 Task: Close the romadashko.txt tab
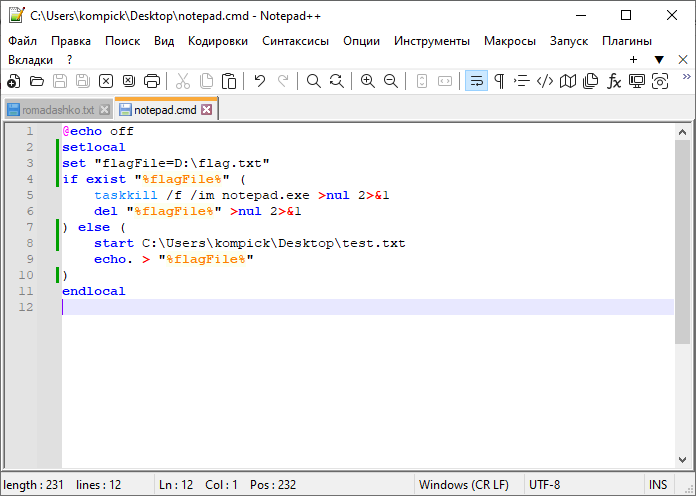point(104,110)
